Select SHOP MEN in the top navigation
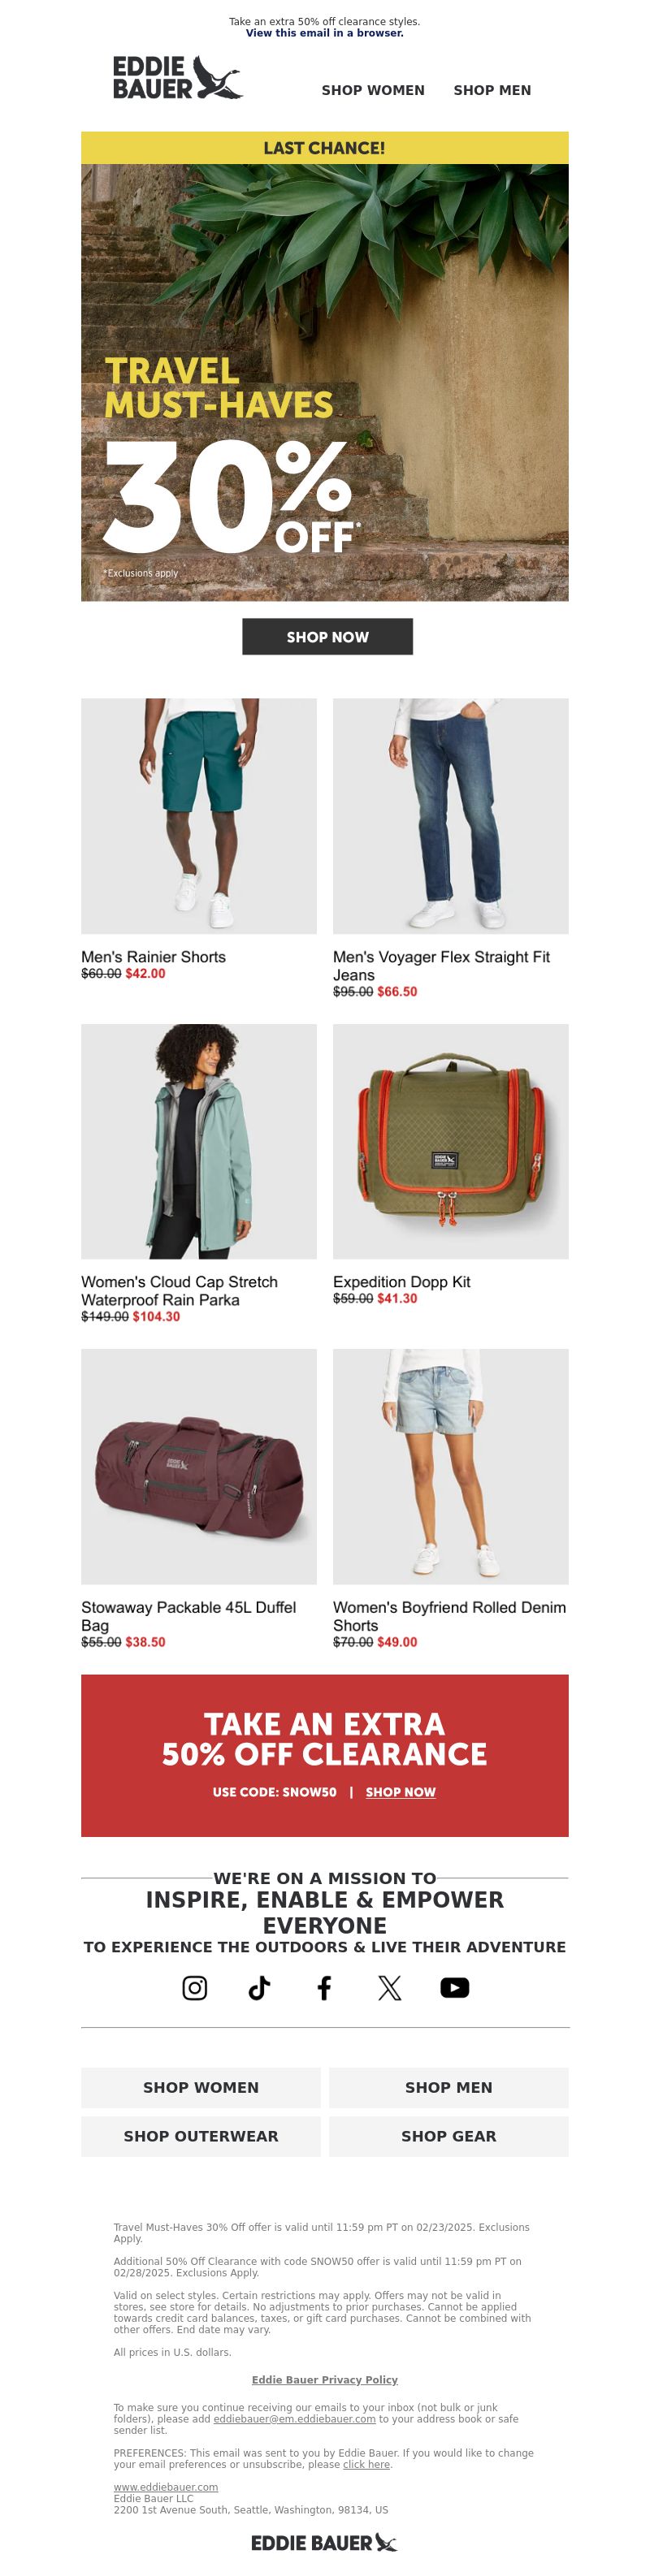 coord(492,90)
